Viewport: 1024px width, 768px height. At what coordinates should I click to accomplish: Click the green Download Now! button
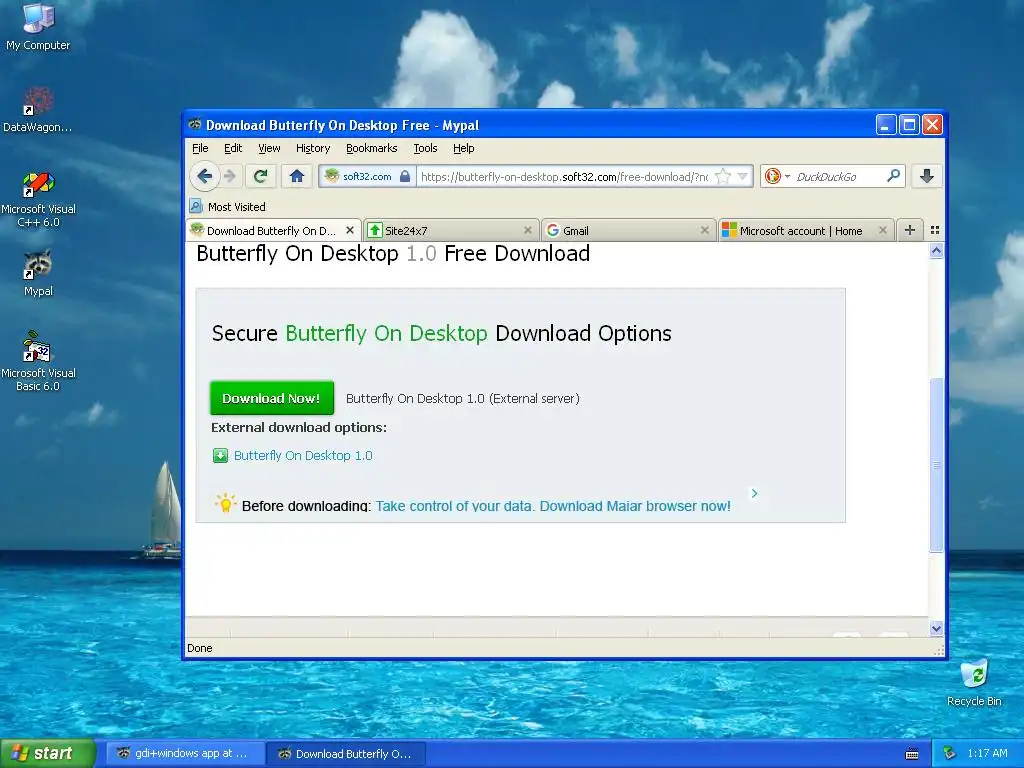pyautogui.click(x=272, y=398)
